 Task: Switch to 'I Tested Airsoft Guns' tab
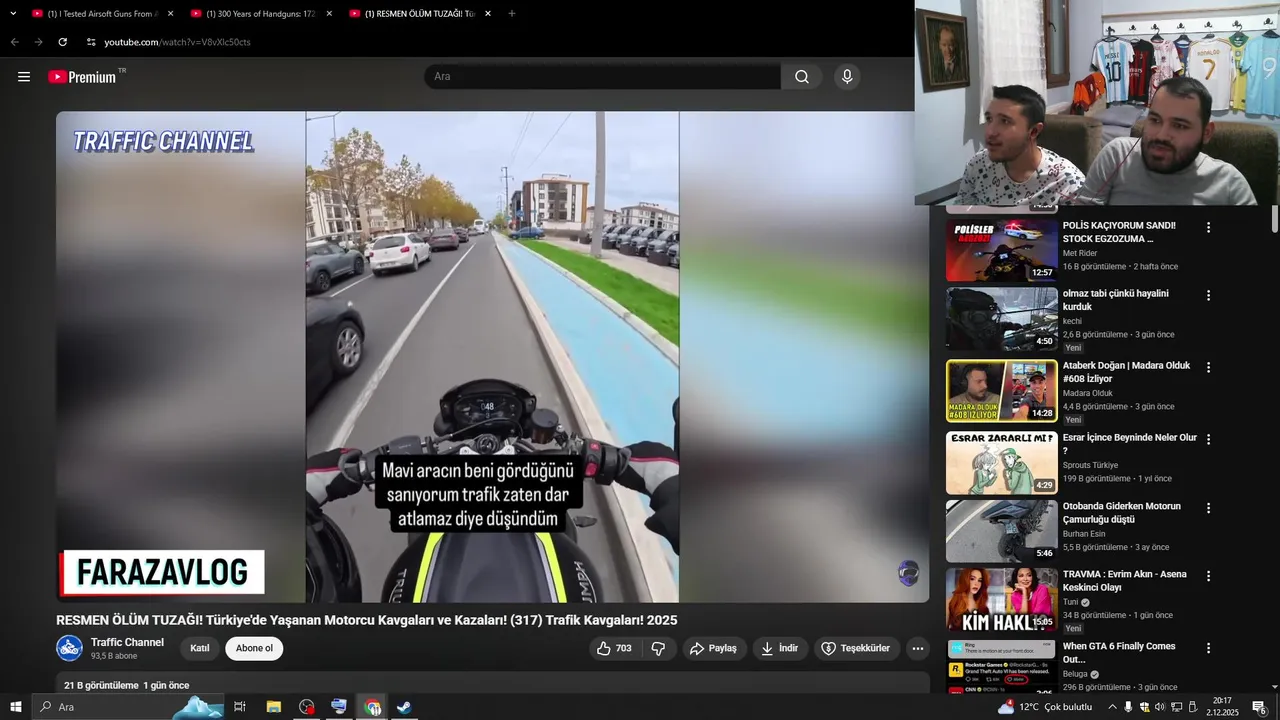pos(100,14)
